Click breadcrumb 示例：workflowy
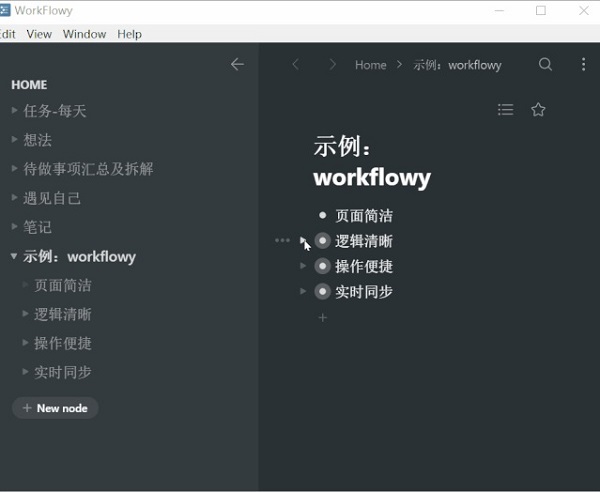 pyautogui.click(x=457, y=65)
